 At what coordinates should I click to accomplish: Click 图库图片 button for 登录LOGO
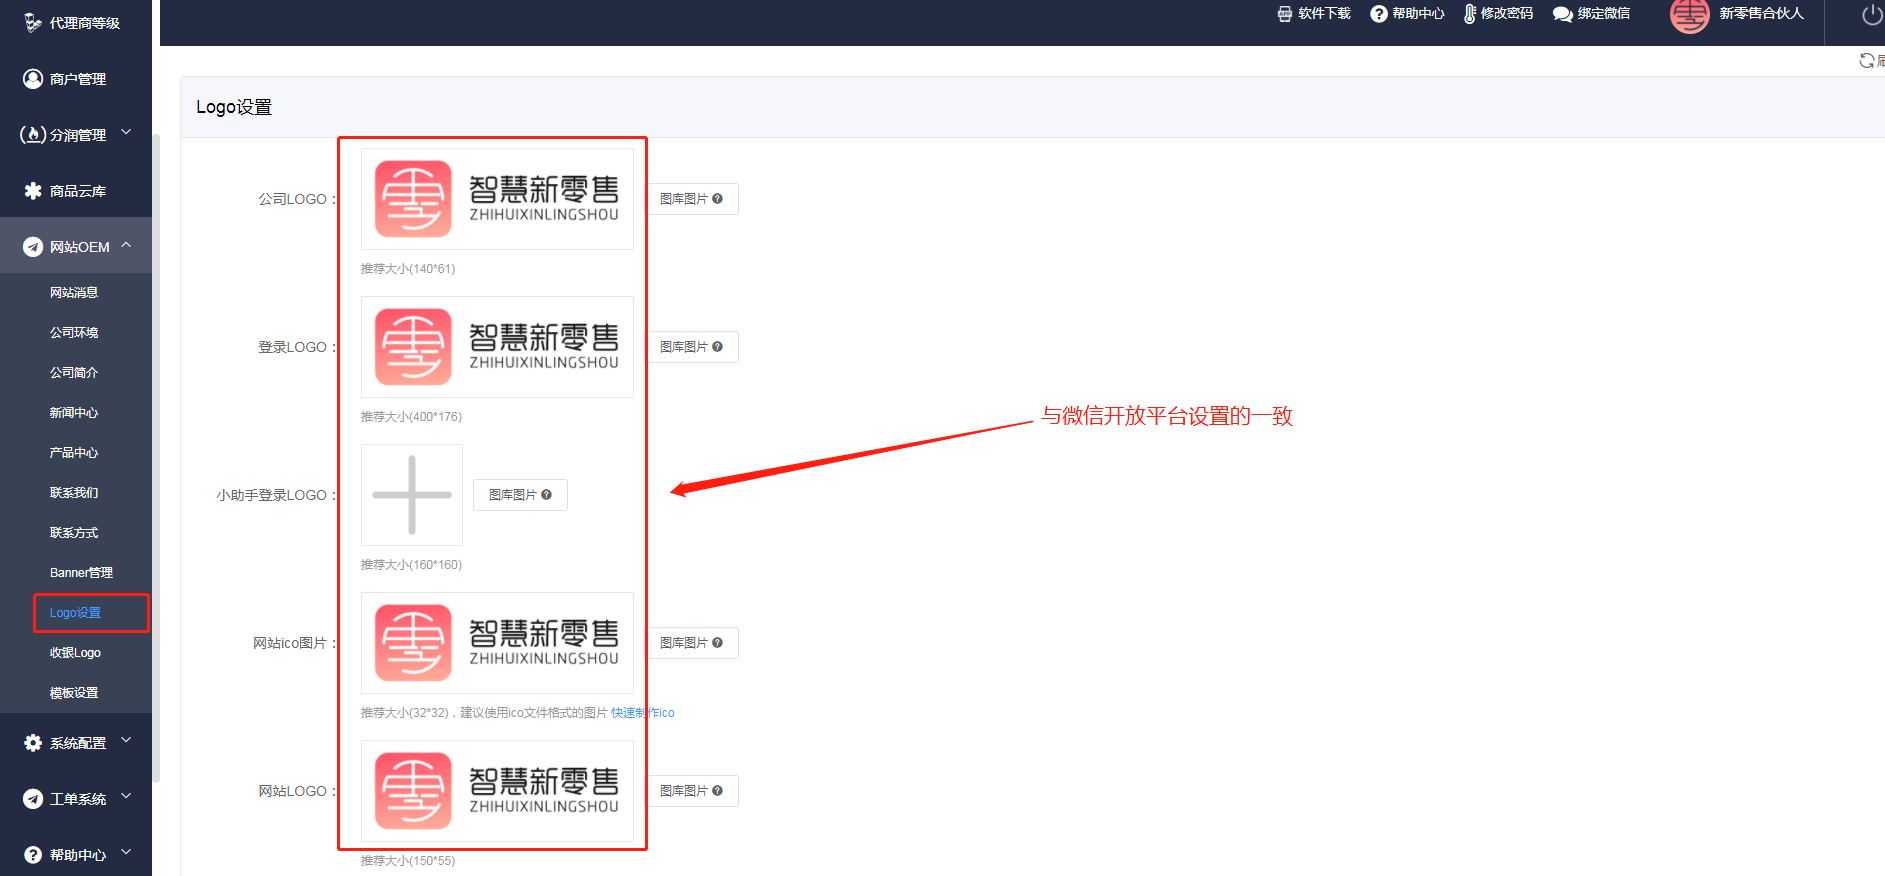691,347
